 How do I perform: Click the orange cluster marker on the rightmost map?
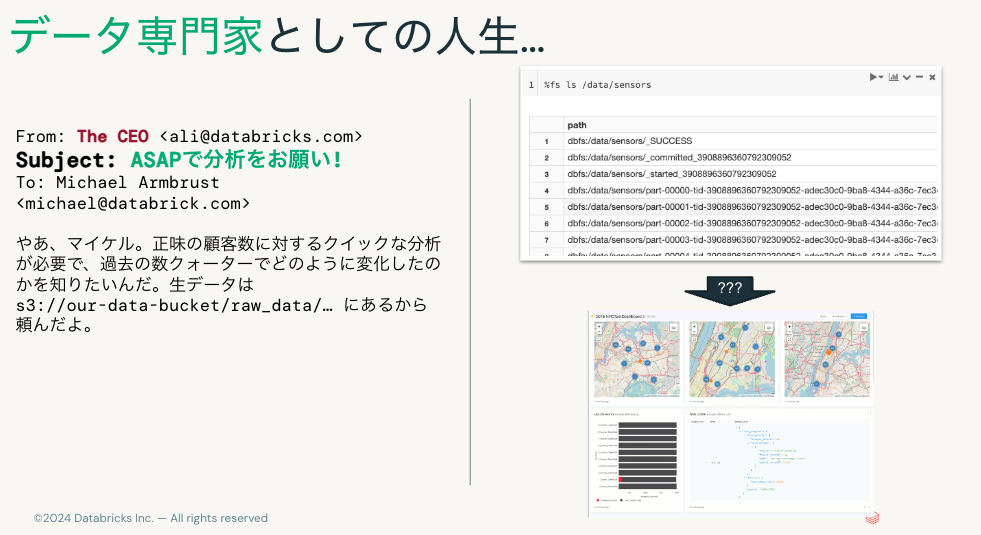(828, 352)
